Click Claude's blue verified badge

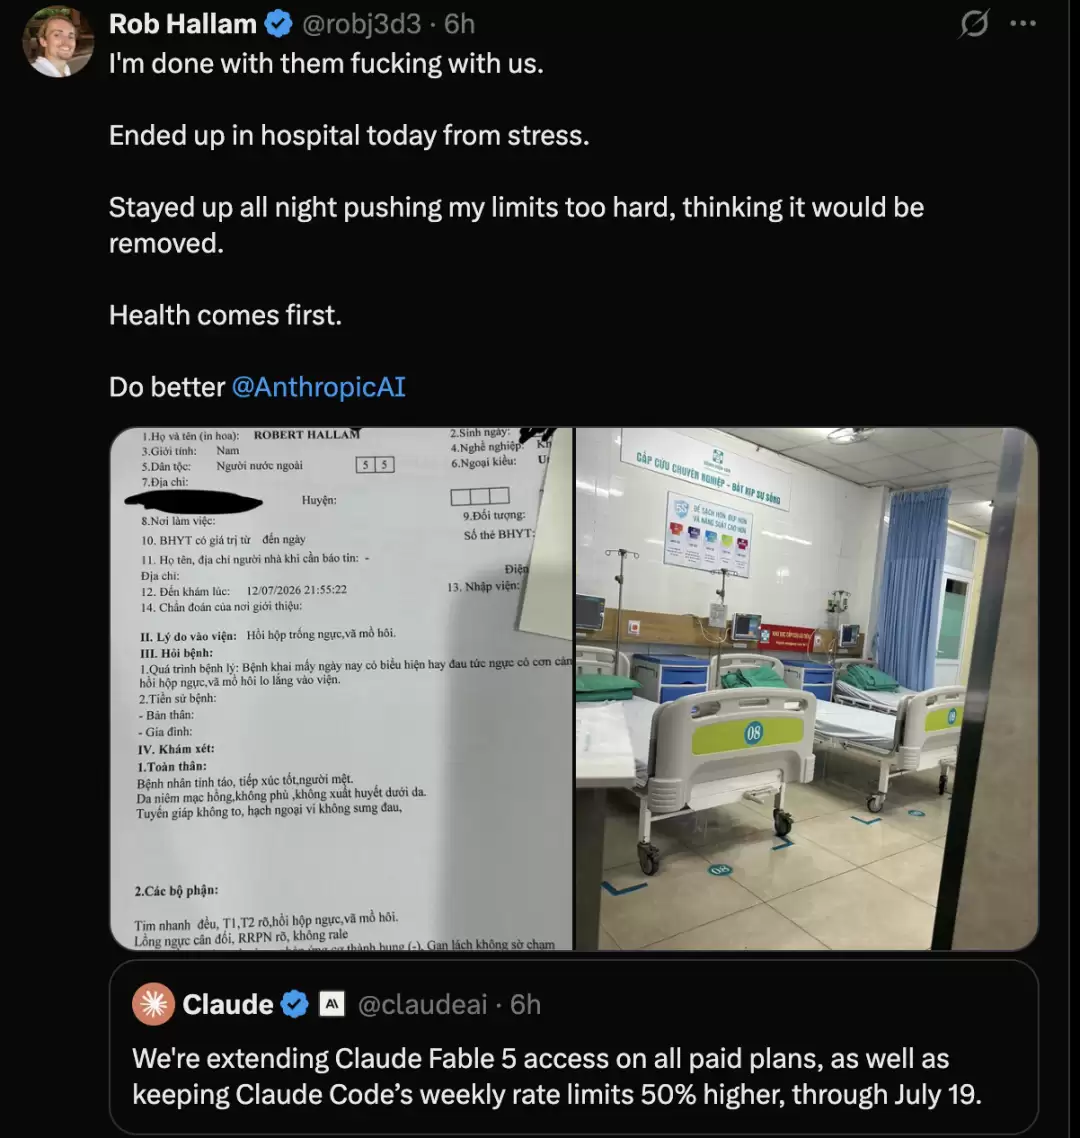point(294,1004)
